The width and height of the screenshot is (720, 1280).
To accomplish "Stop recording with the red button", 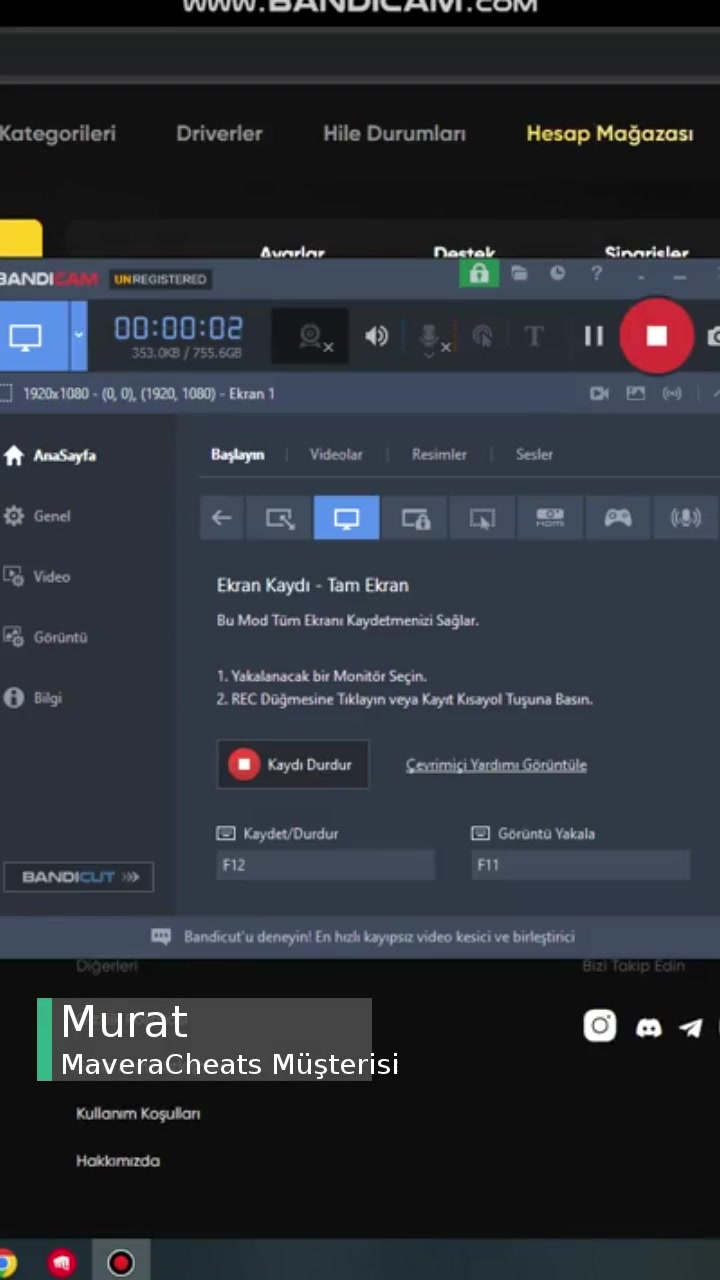I will [657, 336].
